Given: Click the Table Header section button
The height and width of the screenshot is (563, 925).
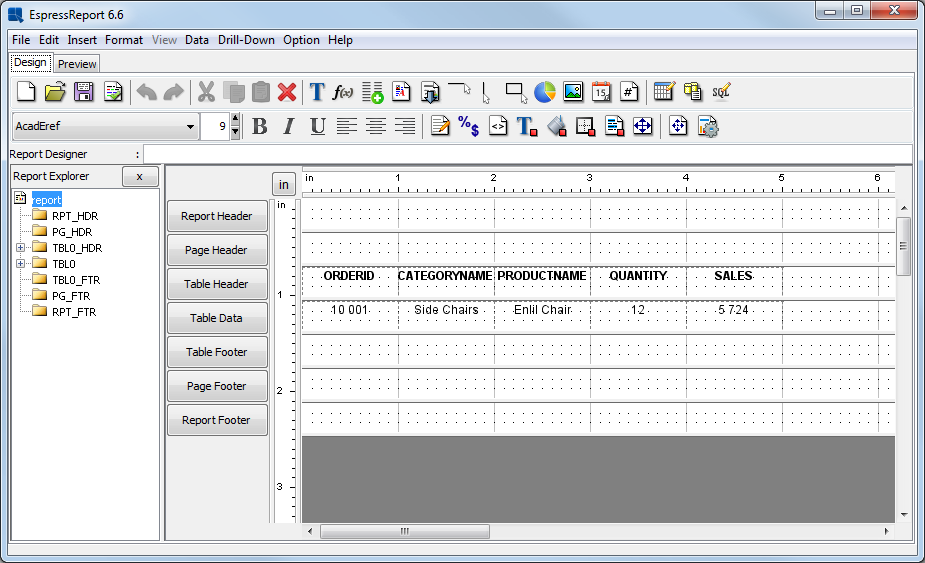Looking at the screenshot, I should coord(217,284).
